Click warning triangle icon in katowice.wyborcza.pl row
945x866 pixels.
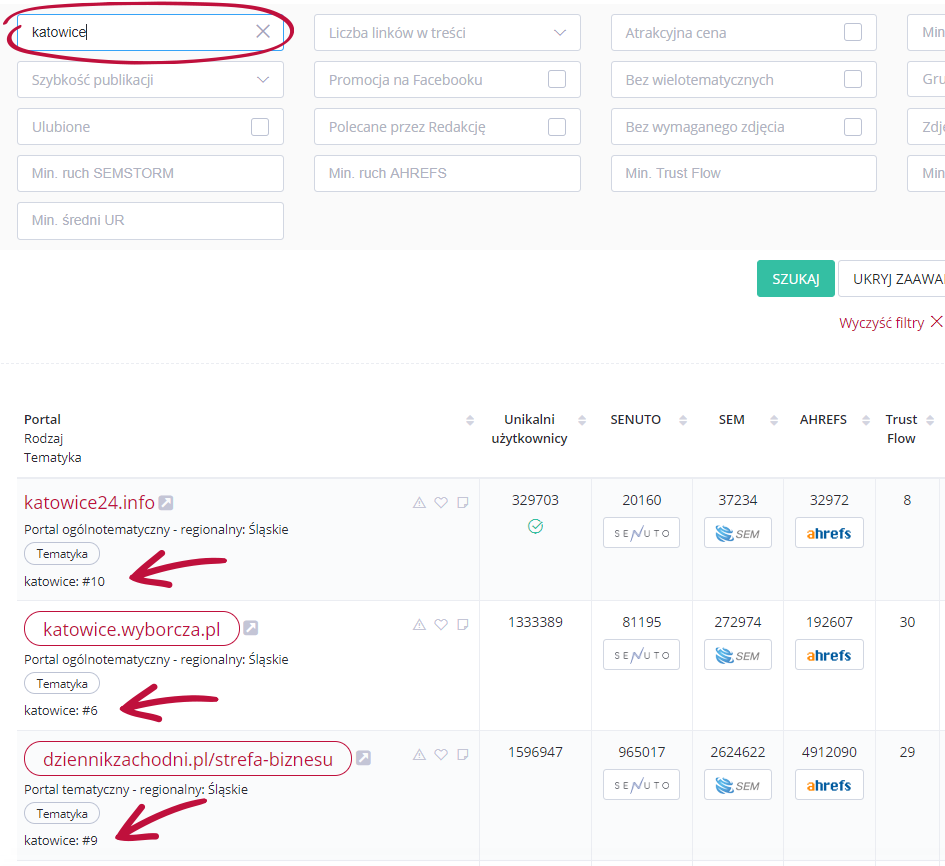[x=419, y=624]
